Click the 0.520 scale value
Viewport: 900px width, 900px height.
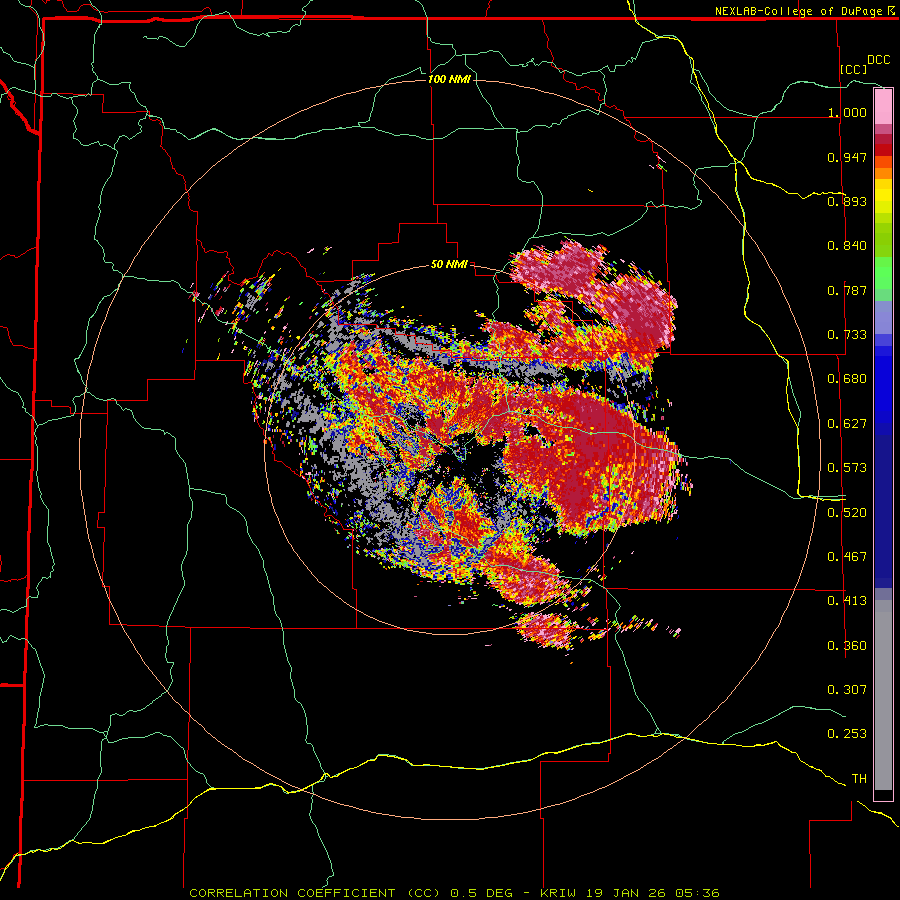847,513
